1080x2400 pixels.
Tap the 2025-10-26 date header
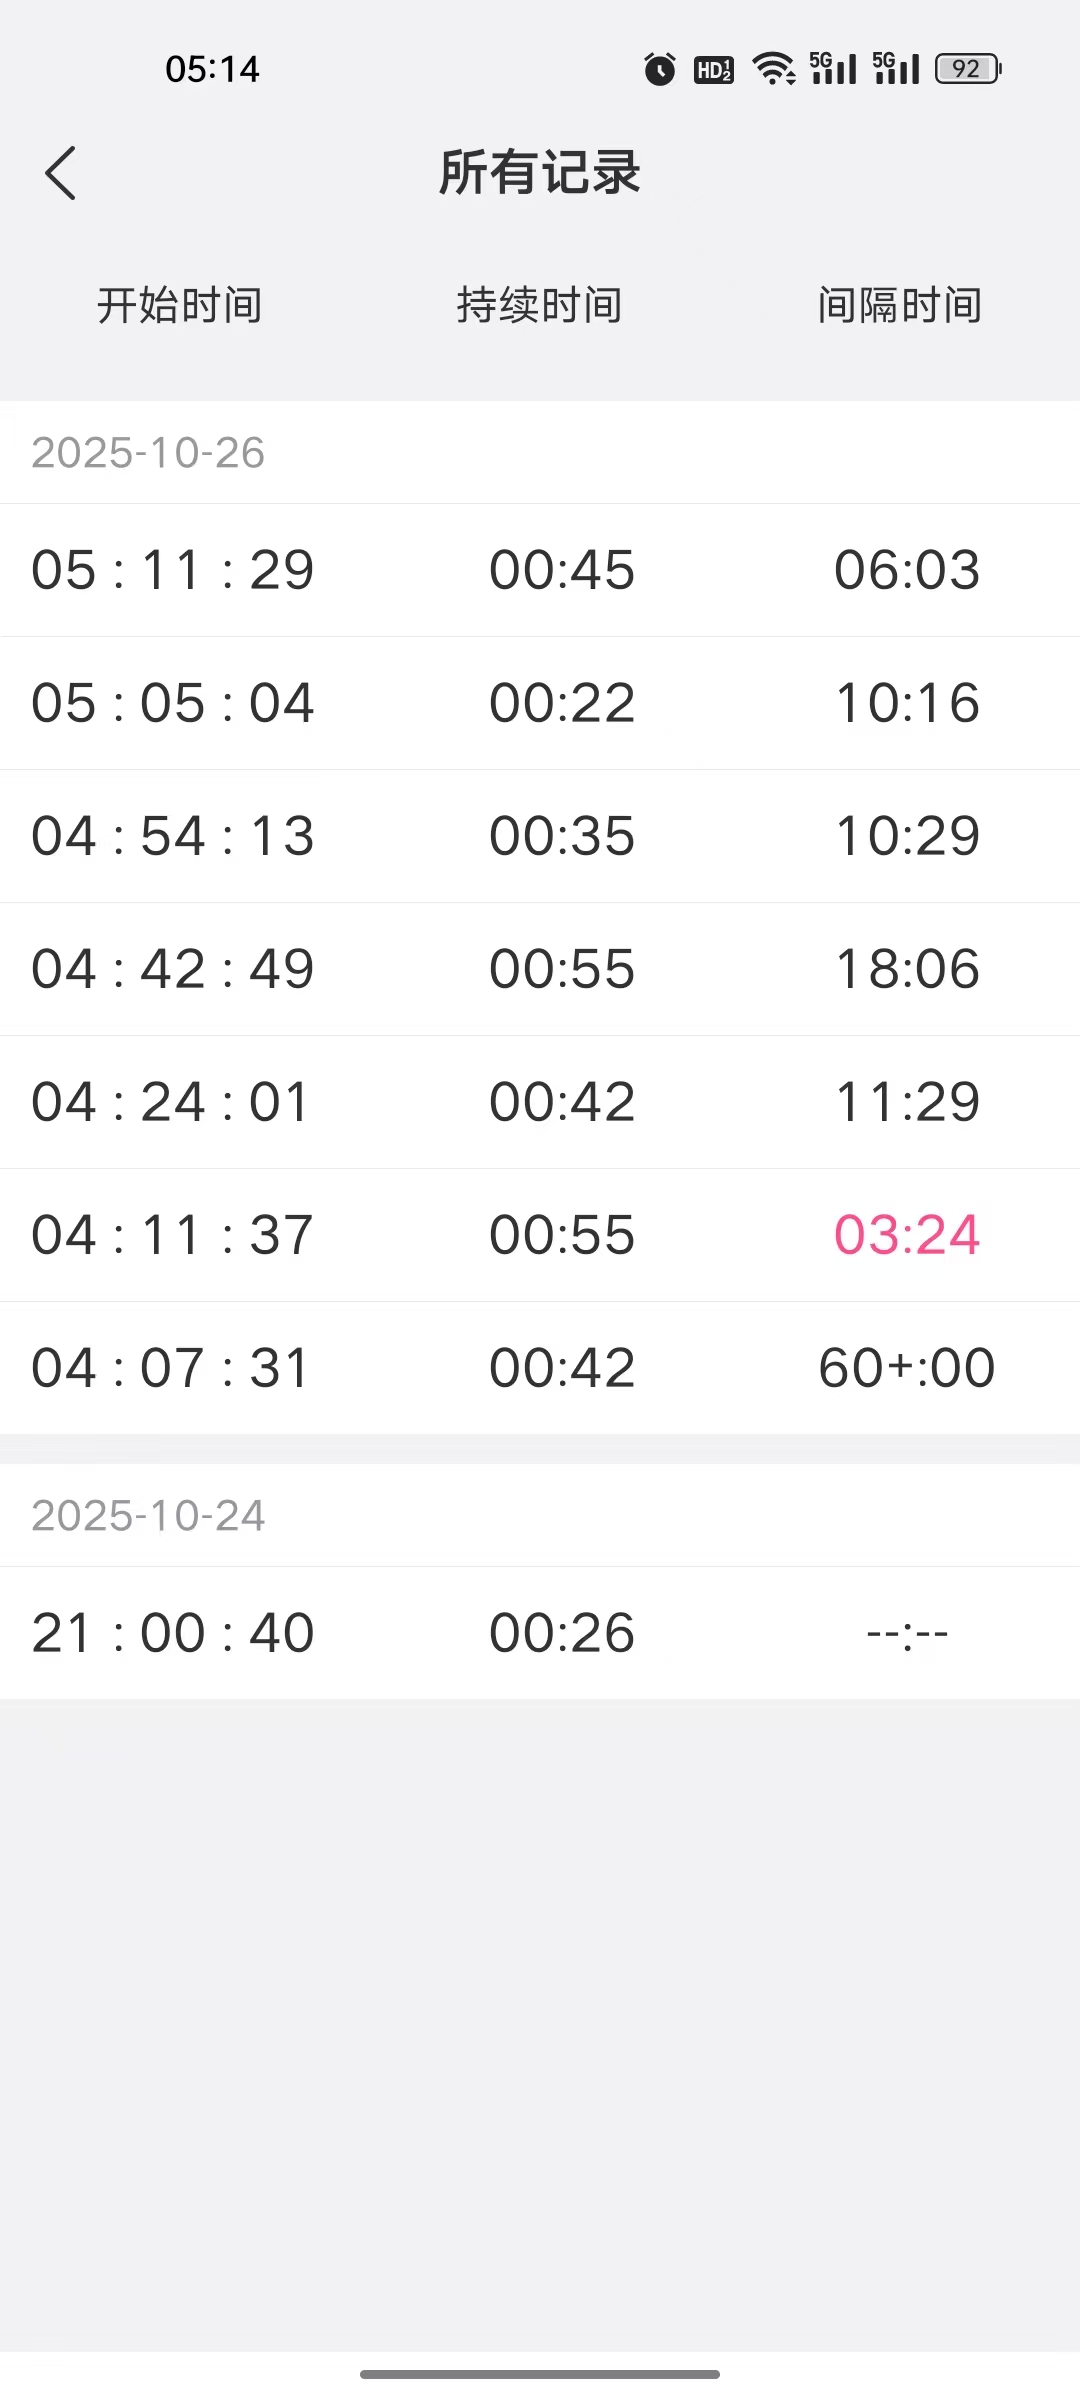pyautogui.click(x=148, y=453)
